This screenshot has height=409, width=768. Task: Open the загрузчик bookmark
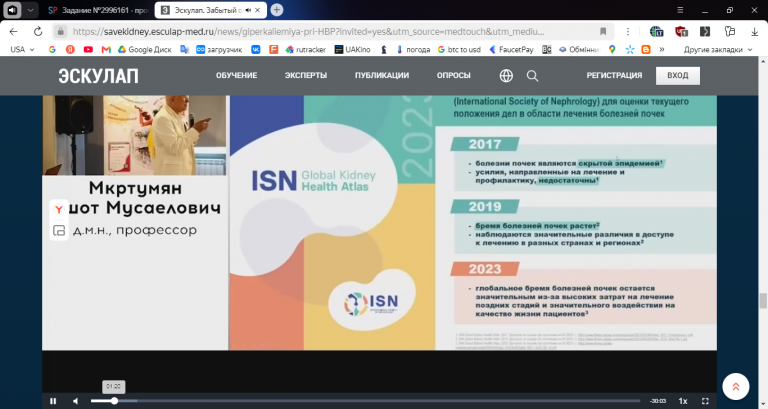[219, 49]
